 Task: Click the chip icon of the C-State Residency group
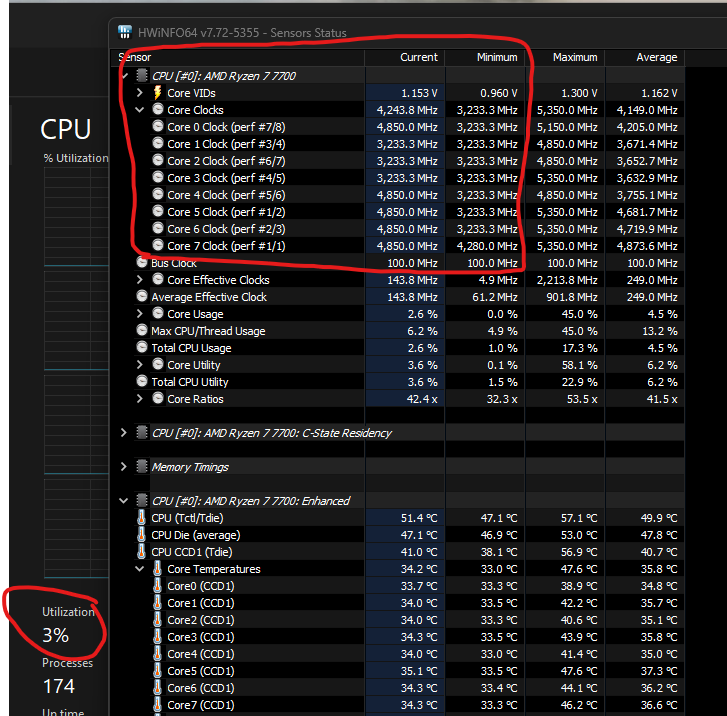142,432
